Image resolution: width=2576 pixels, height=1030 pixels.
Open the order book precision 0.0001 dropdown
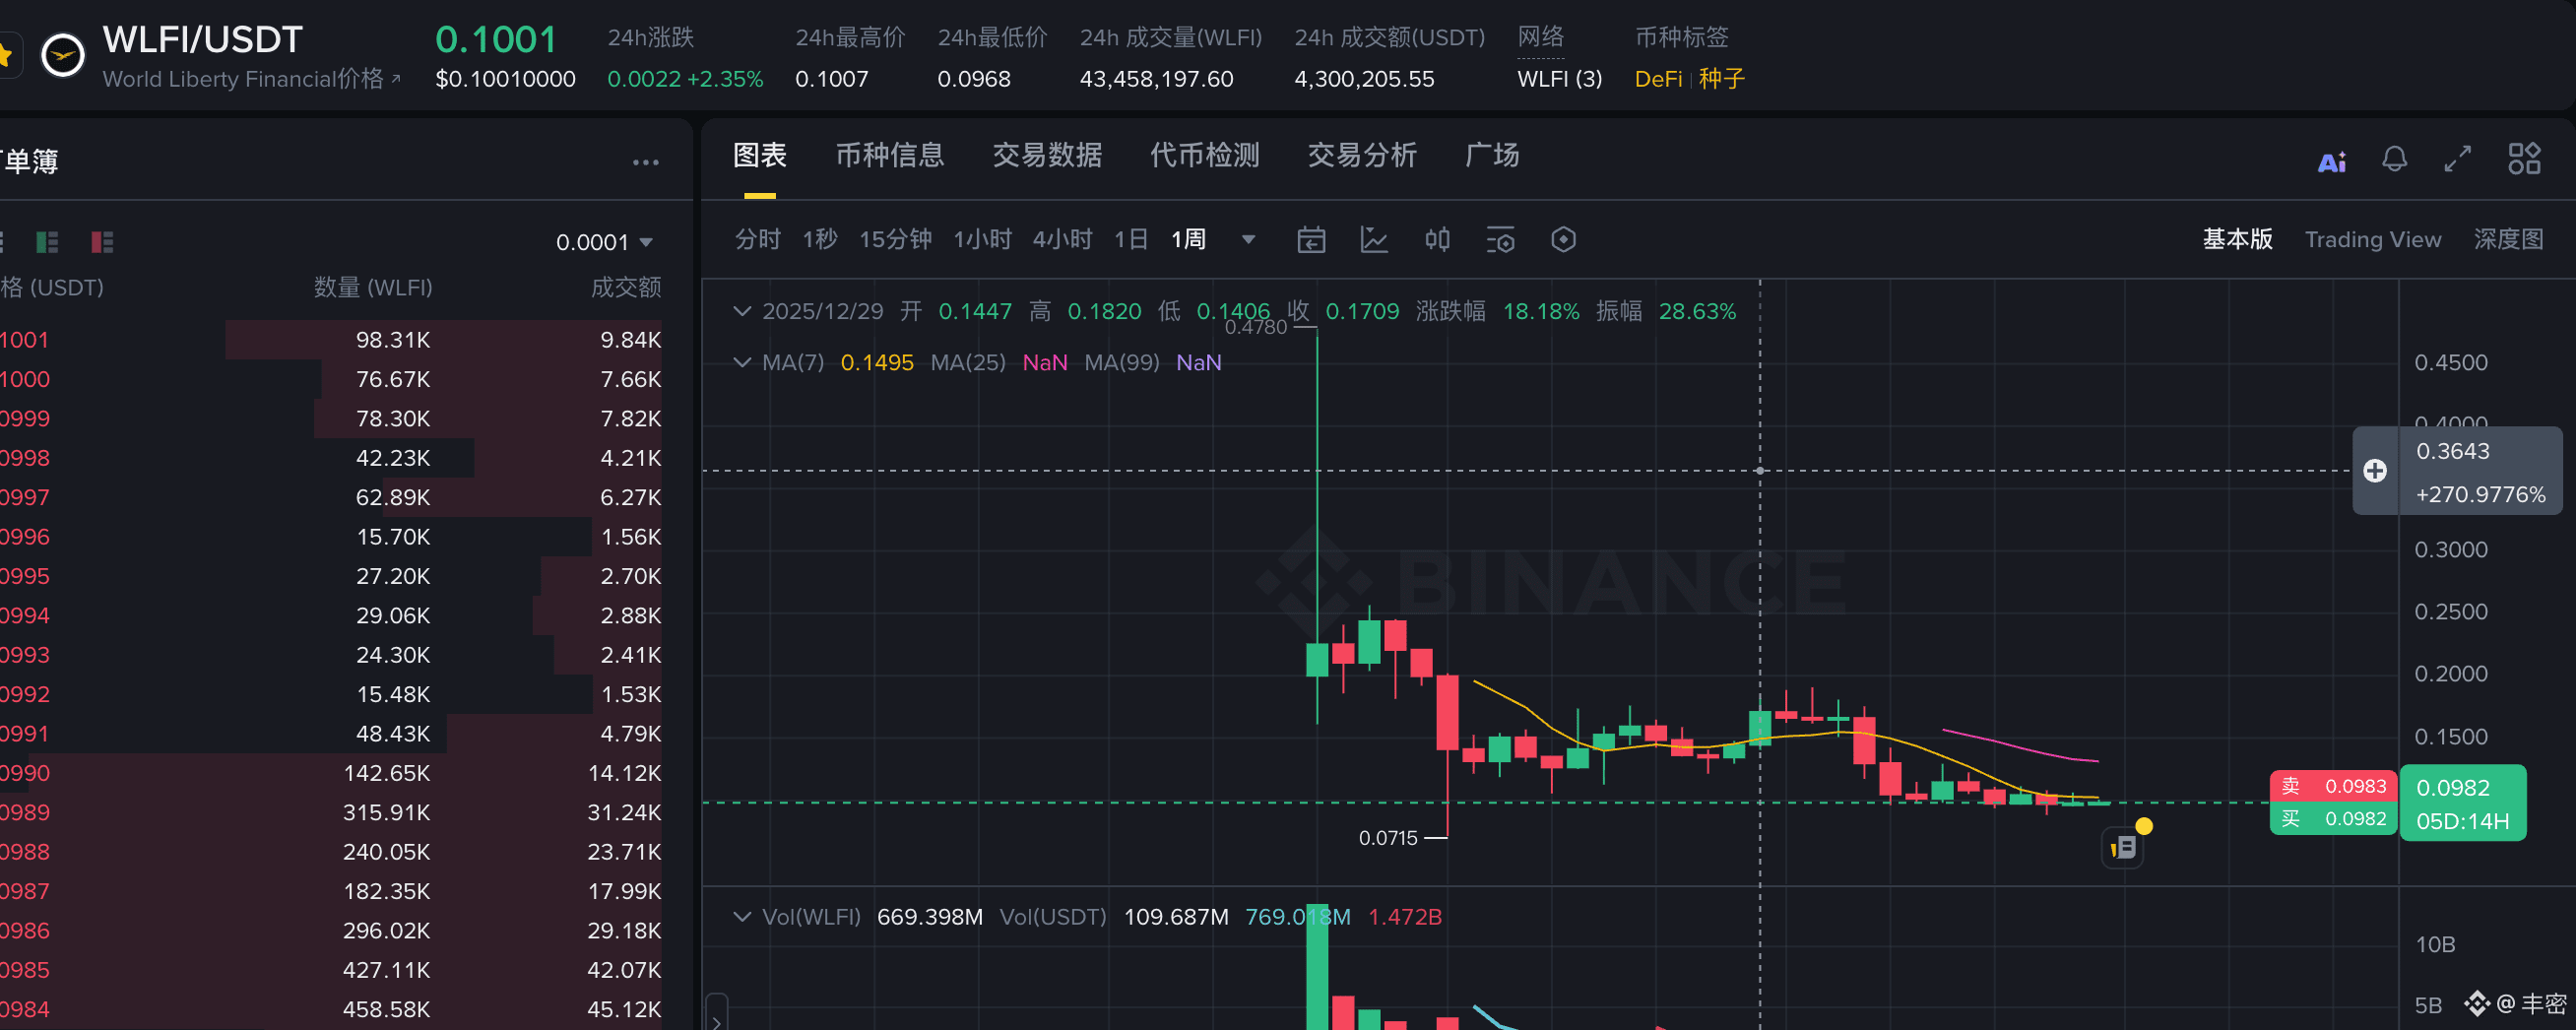[x=604, y=242]
